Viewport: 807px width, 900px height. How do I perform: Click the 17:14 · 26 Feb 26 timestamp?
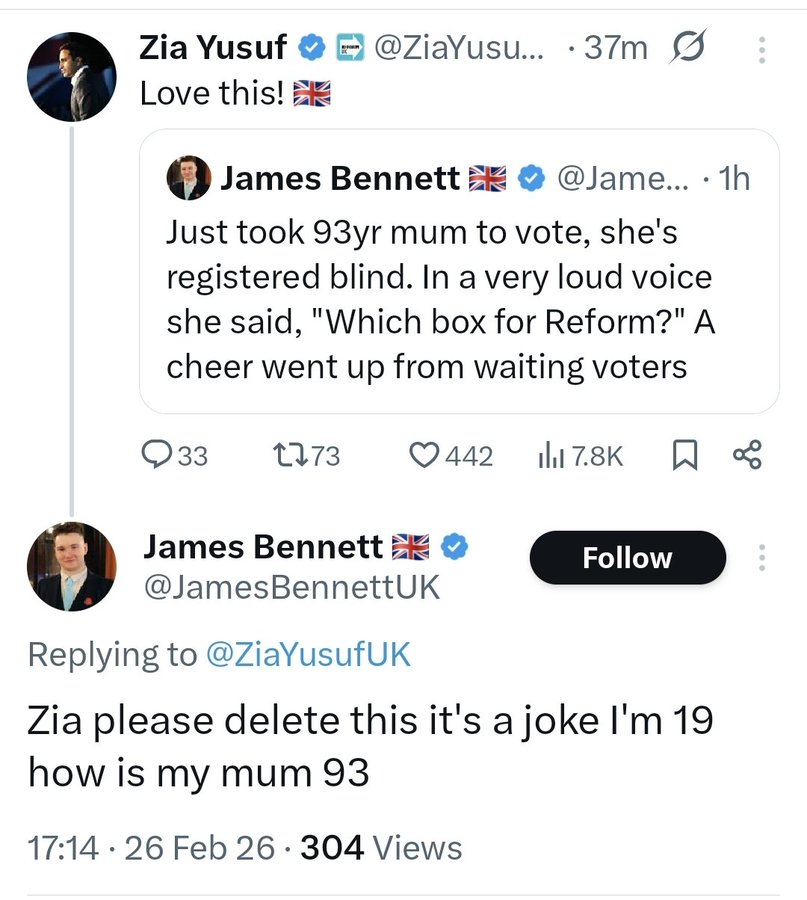coord(150,848)
